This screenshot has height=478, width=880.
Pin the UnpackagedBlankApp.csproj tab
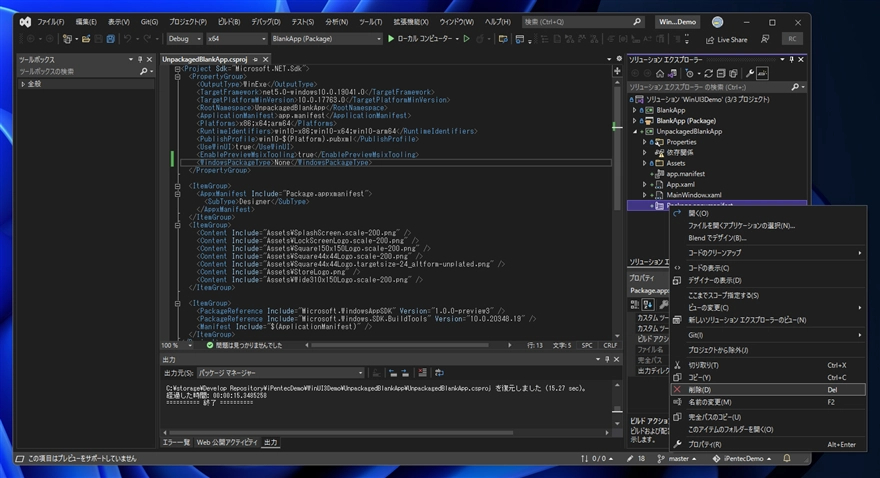pyautogui.click(x=255, y=59)
